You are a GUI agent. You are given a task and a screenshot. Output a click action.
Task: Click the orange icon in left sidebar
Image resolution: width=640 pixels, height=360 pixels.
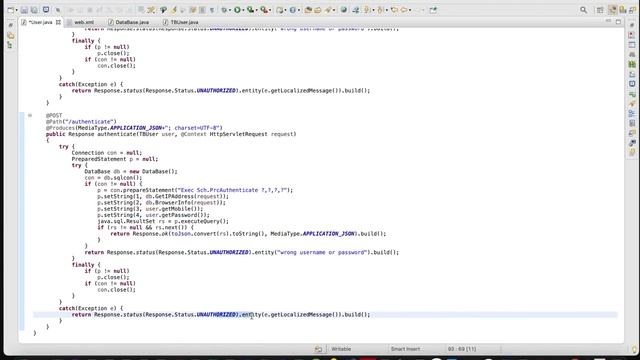(x=11, y=36)
